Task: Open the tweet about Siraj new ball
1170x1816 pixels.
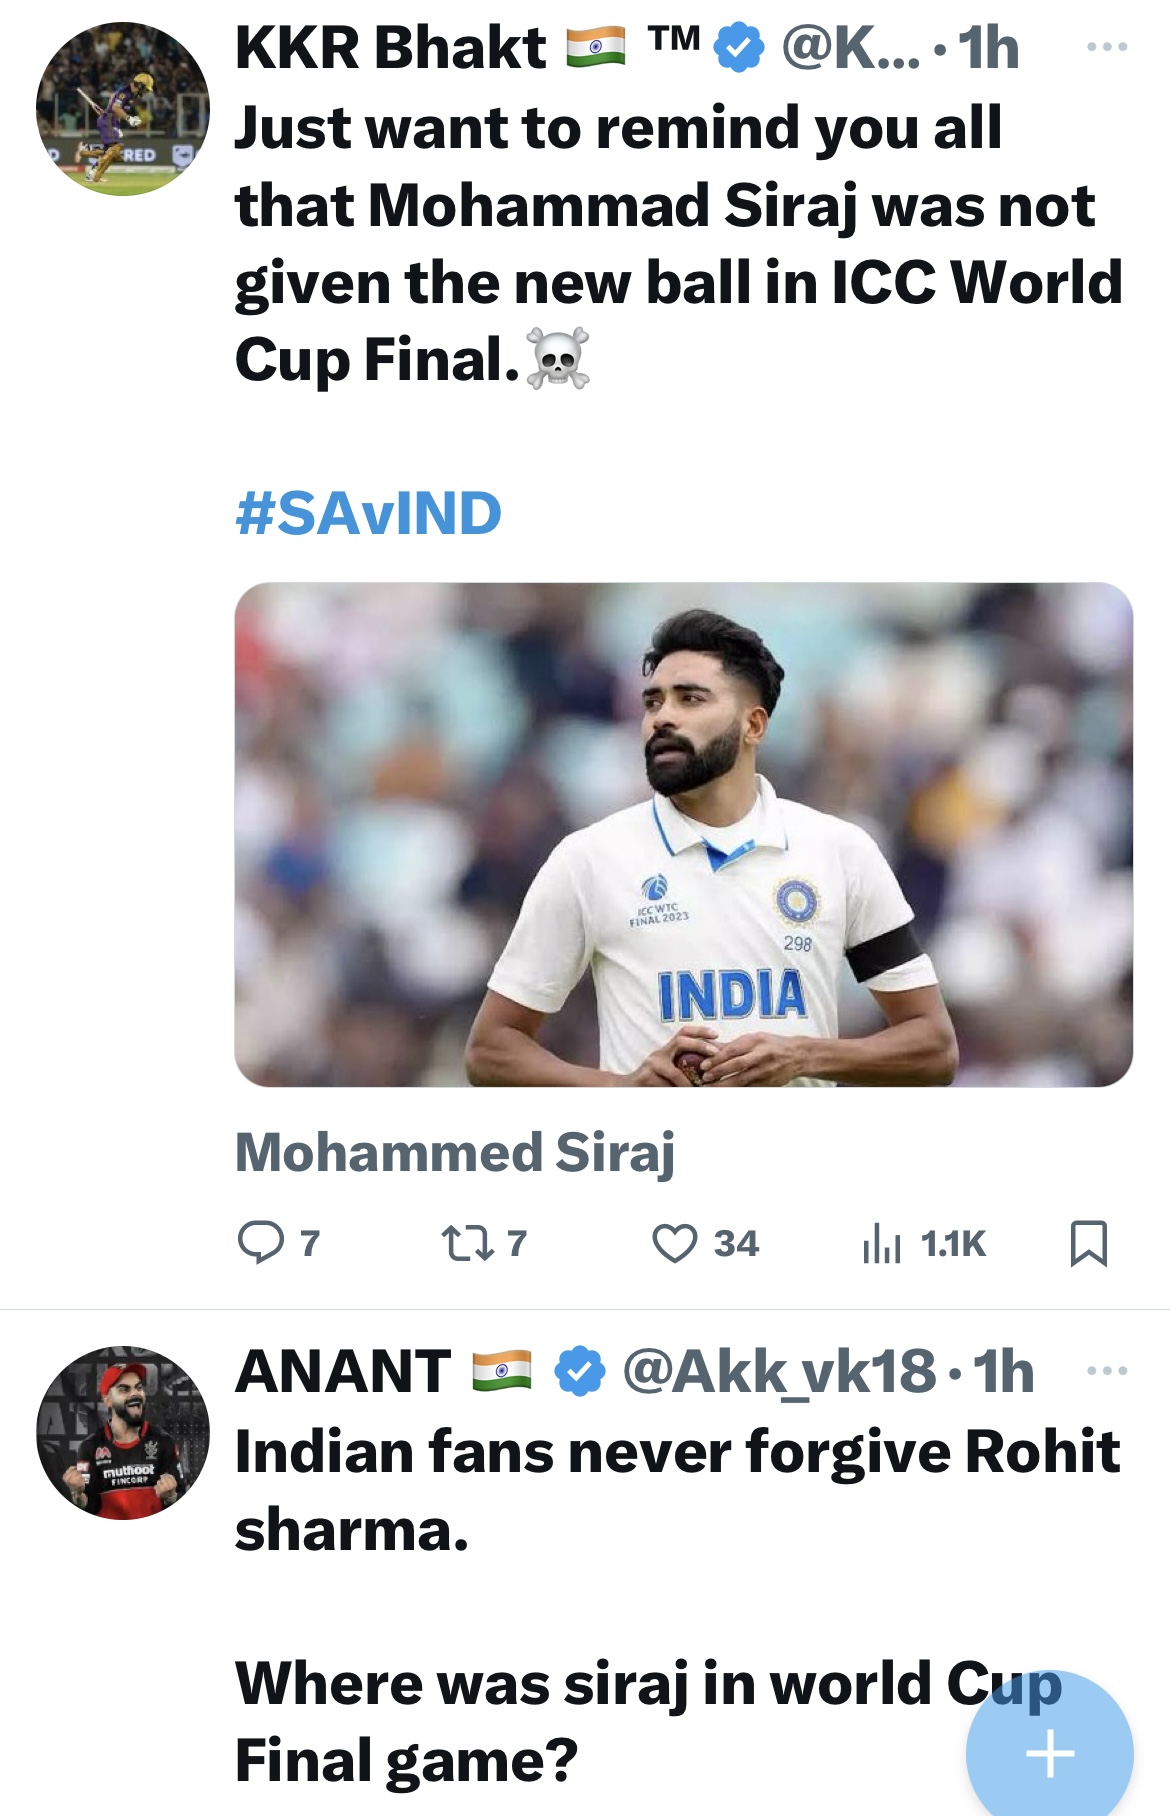Action: [660, 243]
